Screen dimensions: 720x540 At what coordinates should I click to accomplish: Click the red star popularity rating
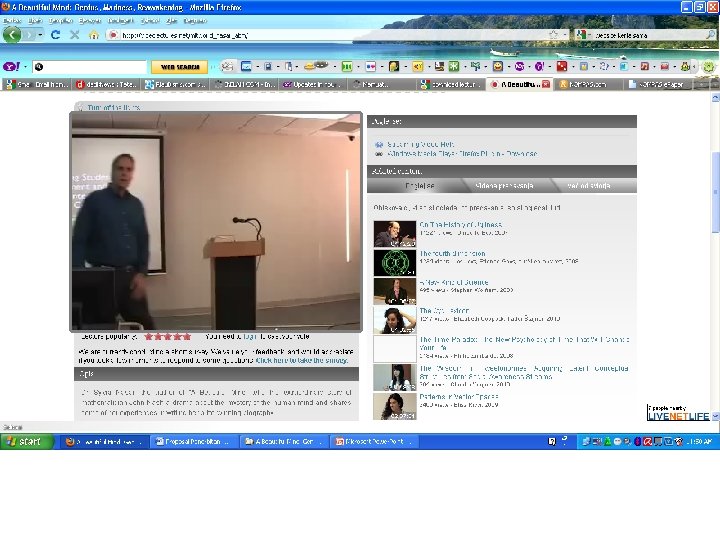pyautogui.click(x=168, y=337)
